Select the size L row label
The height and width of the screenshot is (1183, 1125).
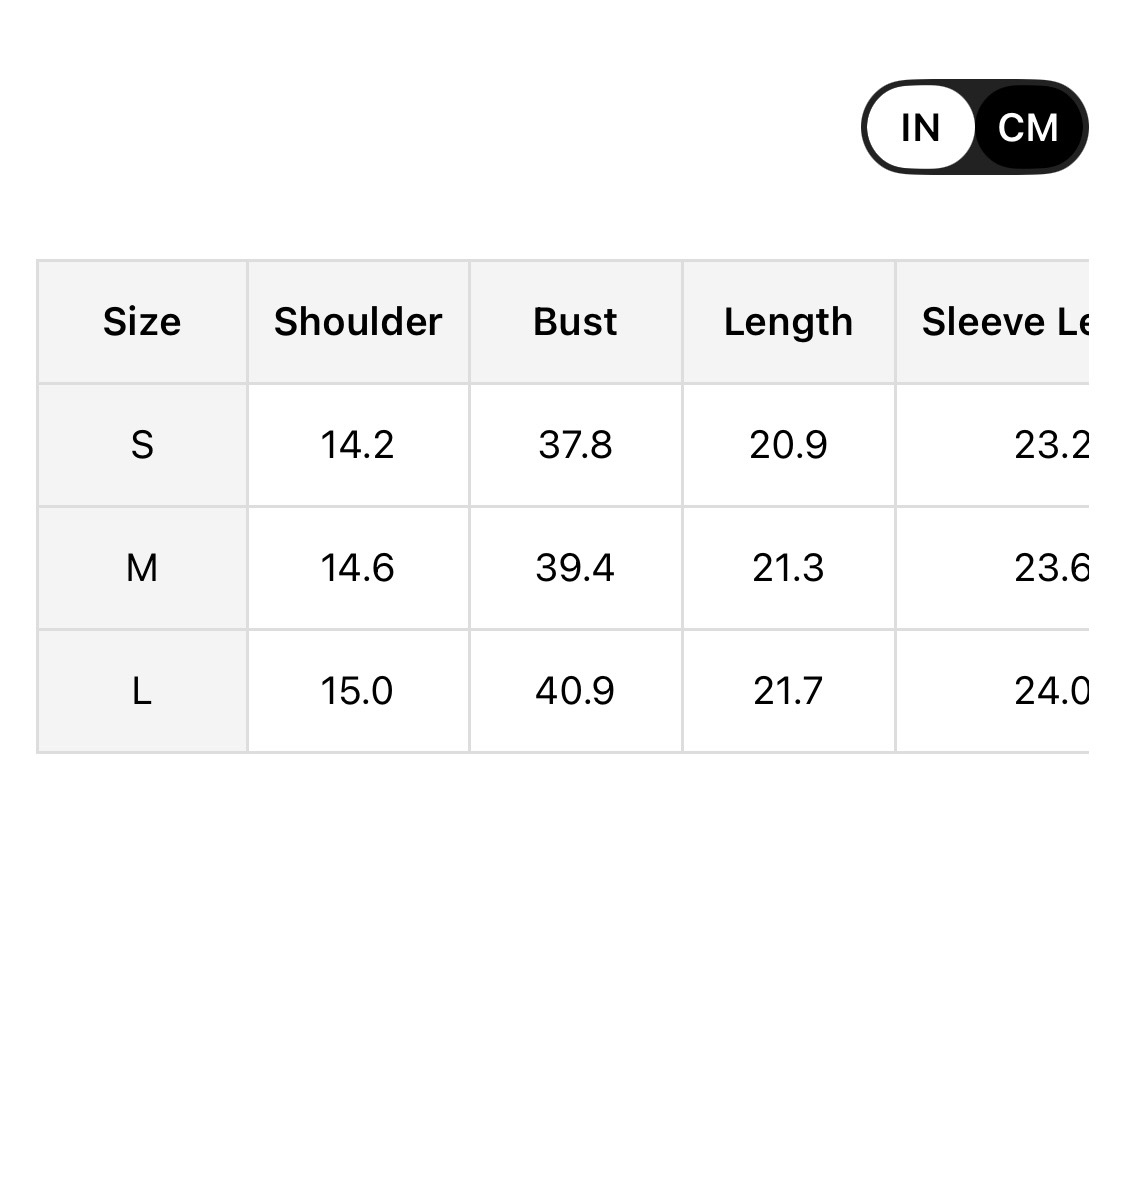pos(142,691)
